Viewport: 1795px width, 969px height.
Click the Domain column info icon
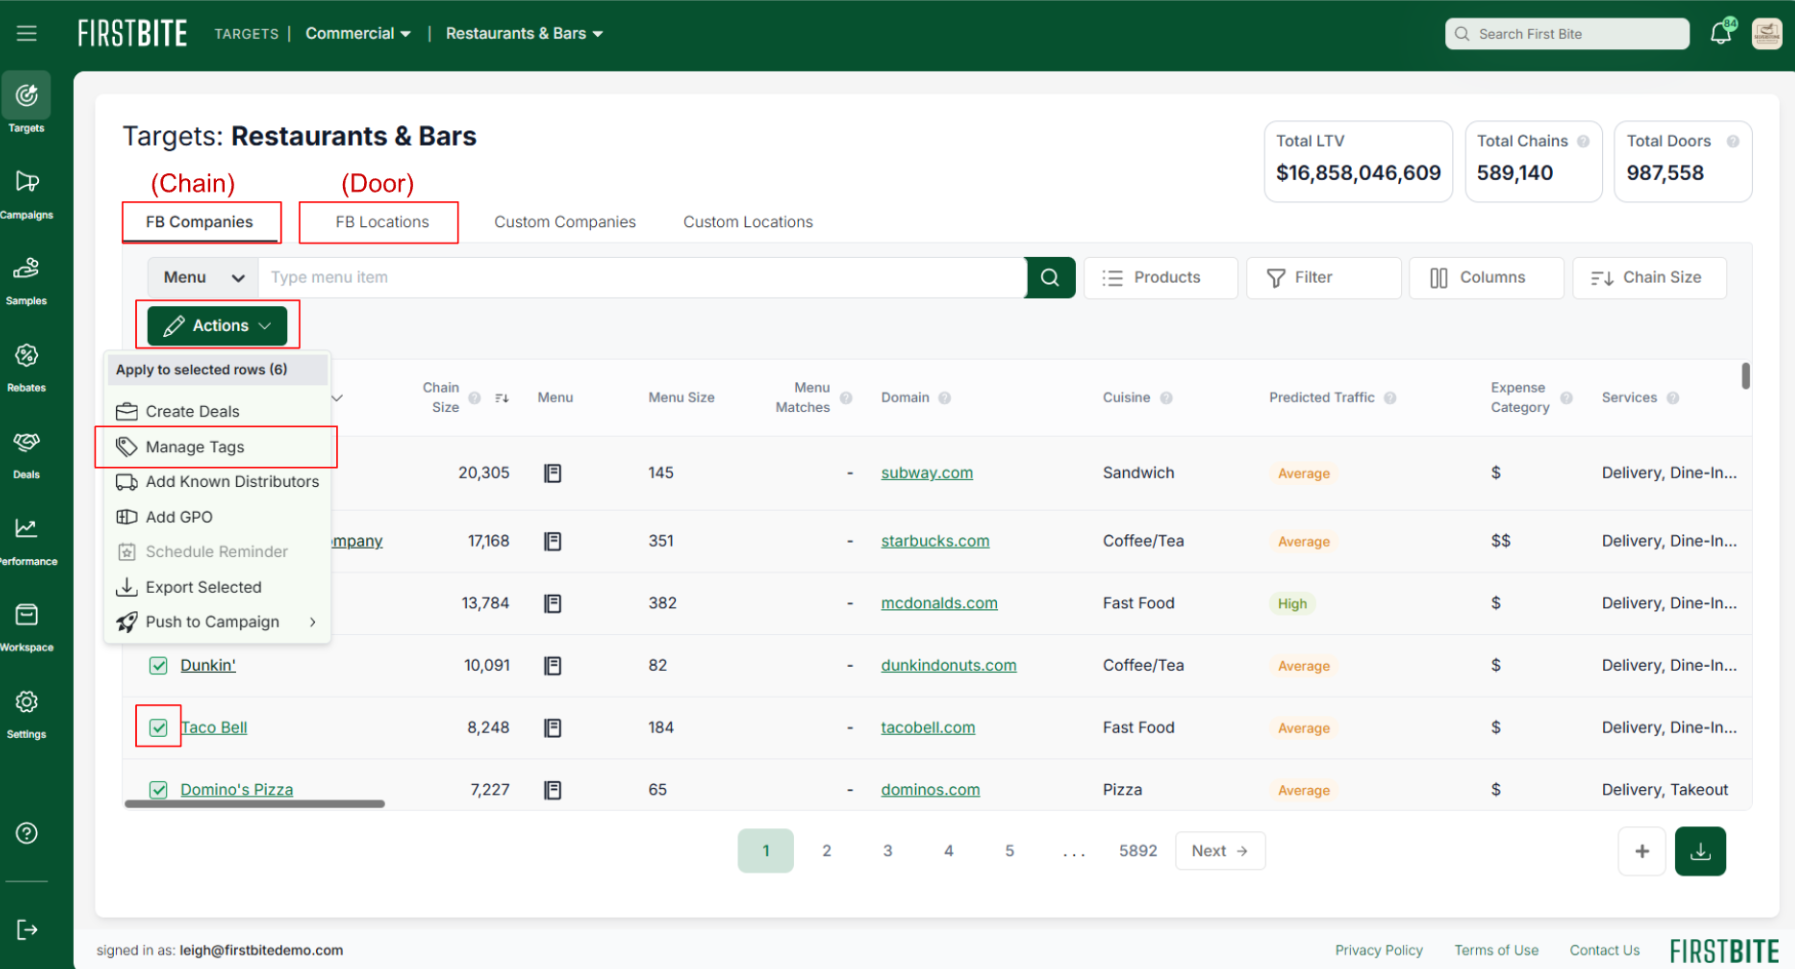(944, 398)
